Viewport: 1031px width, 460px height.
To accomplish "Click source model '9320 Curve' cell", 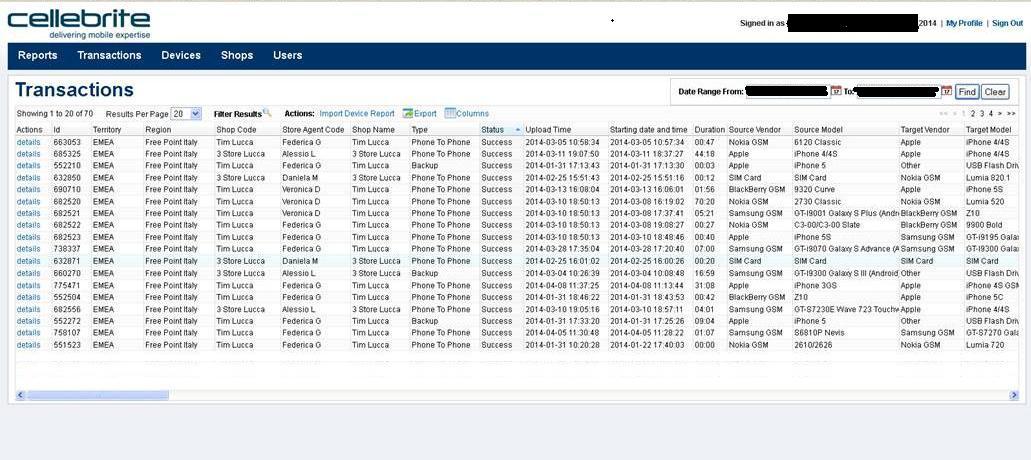I will point(815,189).
